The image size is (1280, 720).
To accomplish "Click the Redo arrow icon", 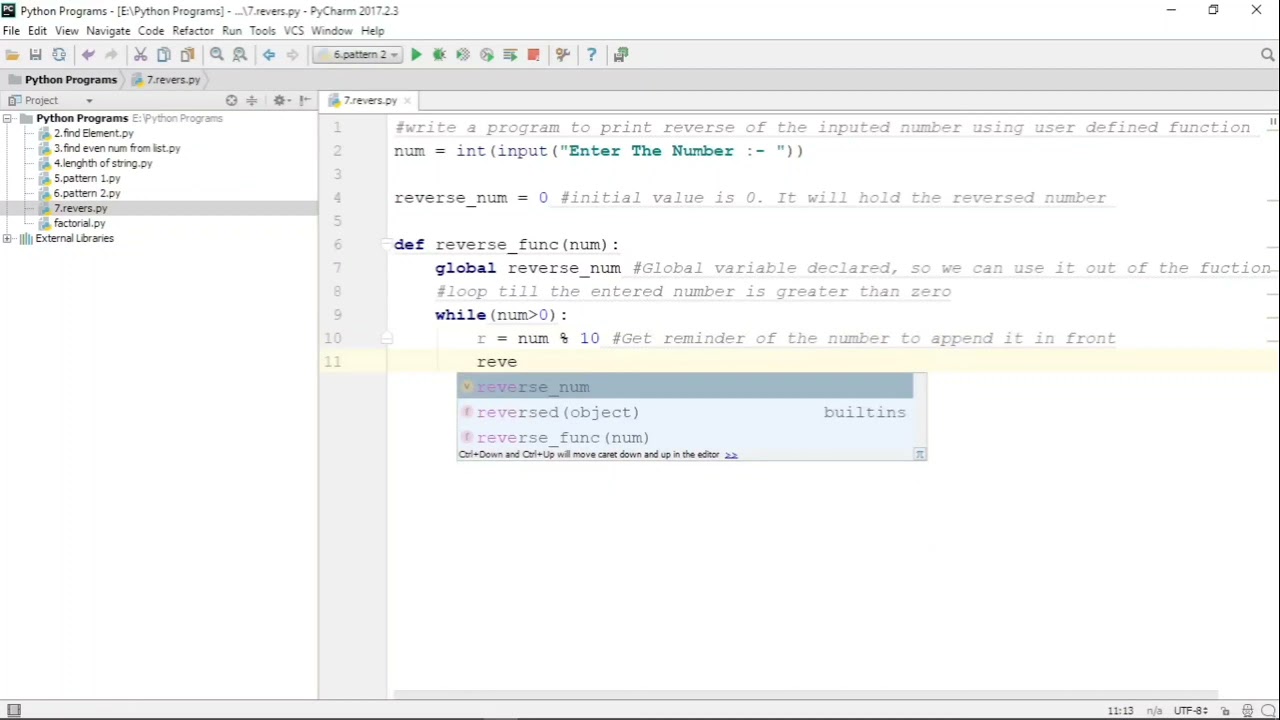I will point(111,55).
